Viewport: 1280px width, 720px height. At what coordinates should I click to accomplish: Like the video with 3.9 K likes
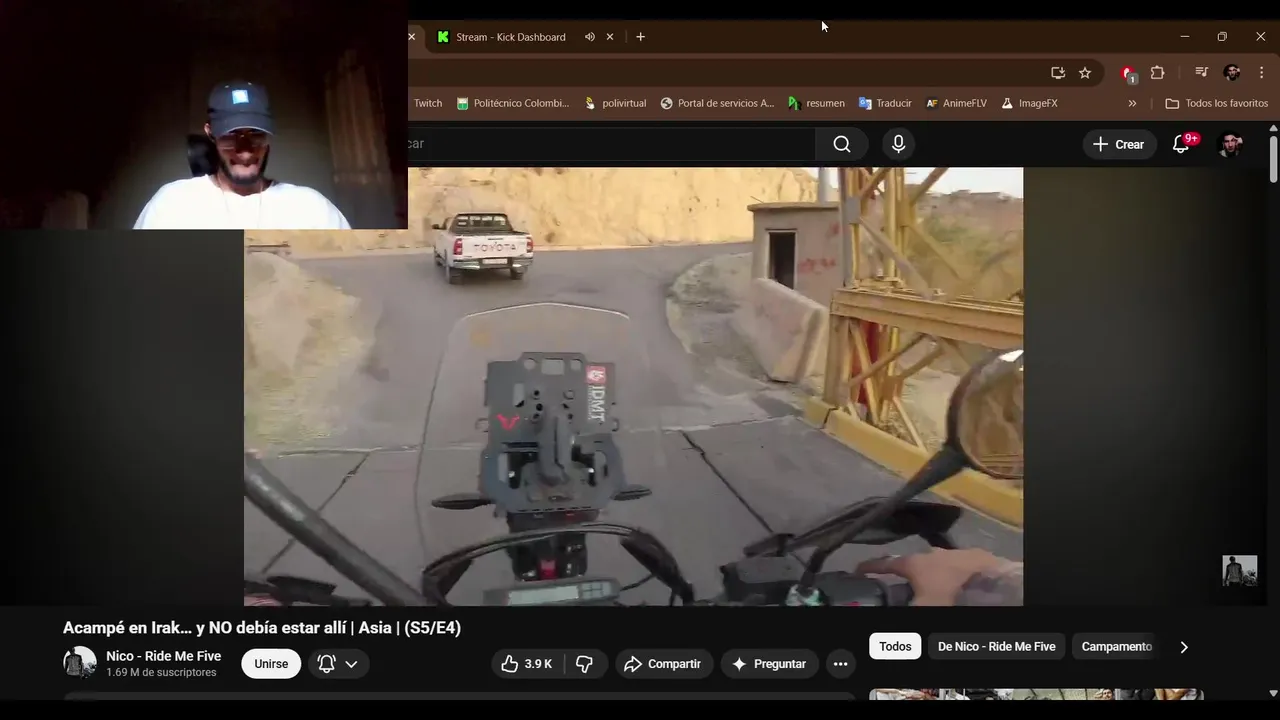[x=527, y=664]
